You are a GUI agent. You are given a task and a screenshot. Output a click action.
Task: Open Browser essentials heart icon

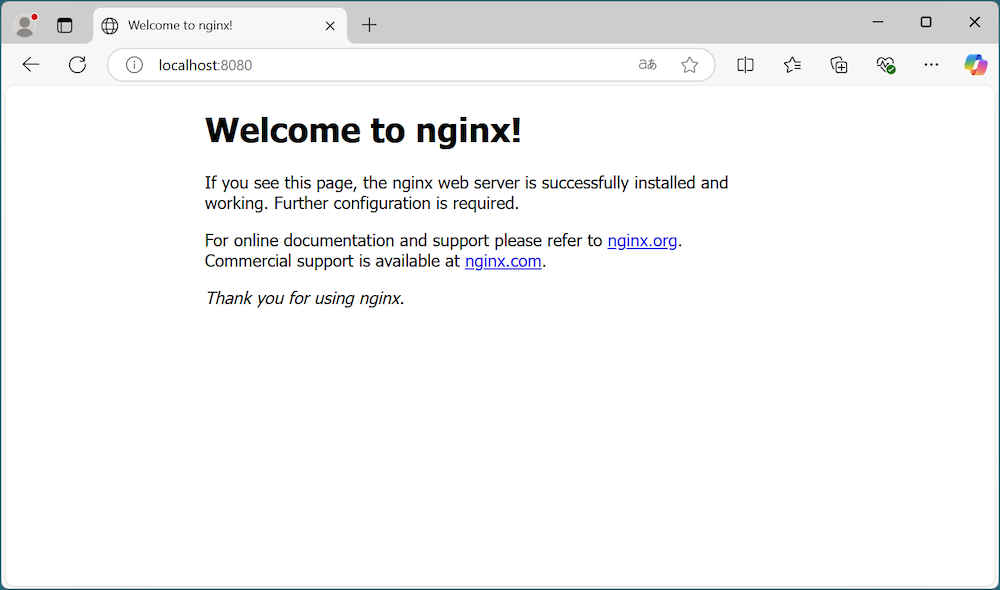click(885, 64)
